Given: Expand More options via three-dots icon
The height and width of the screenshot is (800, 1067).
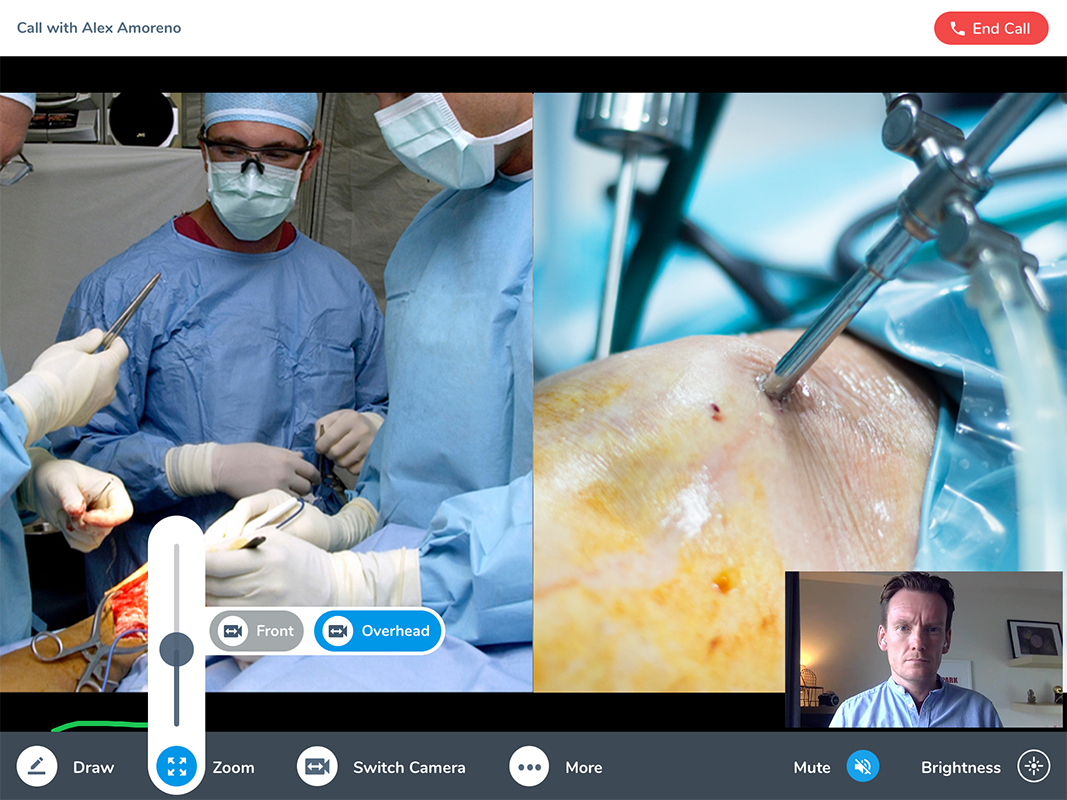Looking at the screenshot, I should click(529, 767).
